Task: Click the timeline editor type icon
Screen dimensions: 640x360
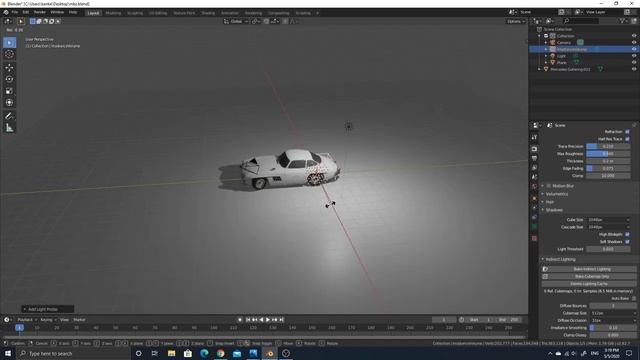Action: (x=7, y=320)
